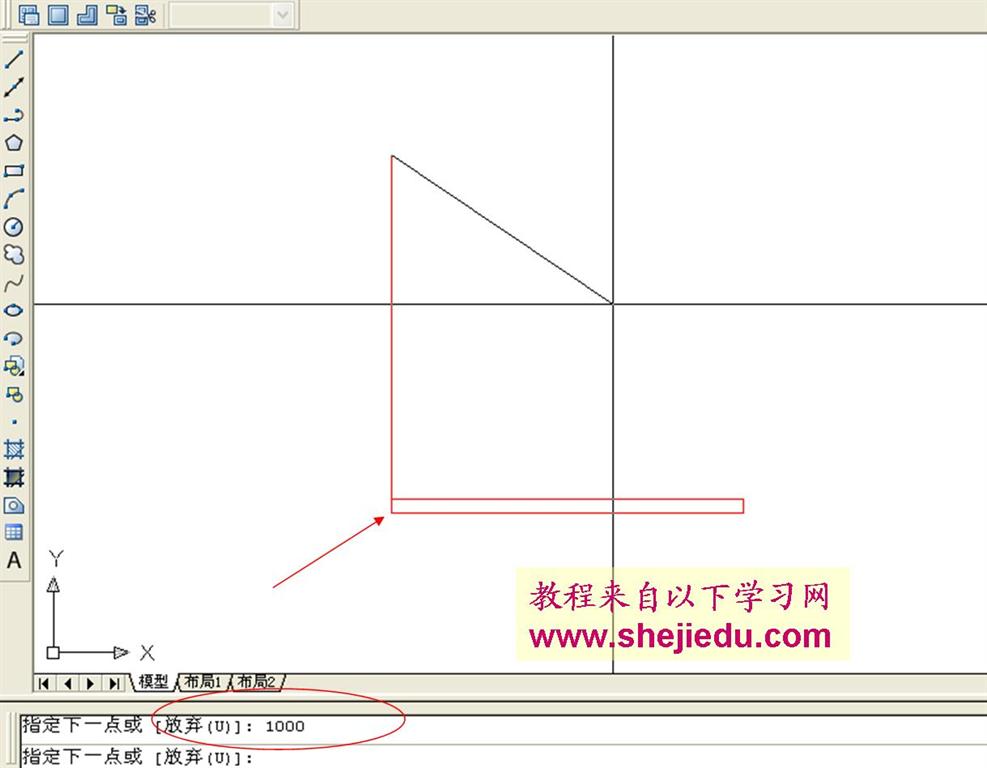Click the next layout tab arrow
987x768 pixels.
(x=91, y=683)
